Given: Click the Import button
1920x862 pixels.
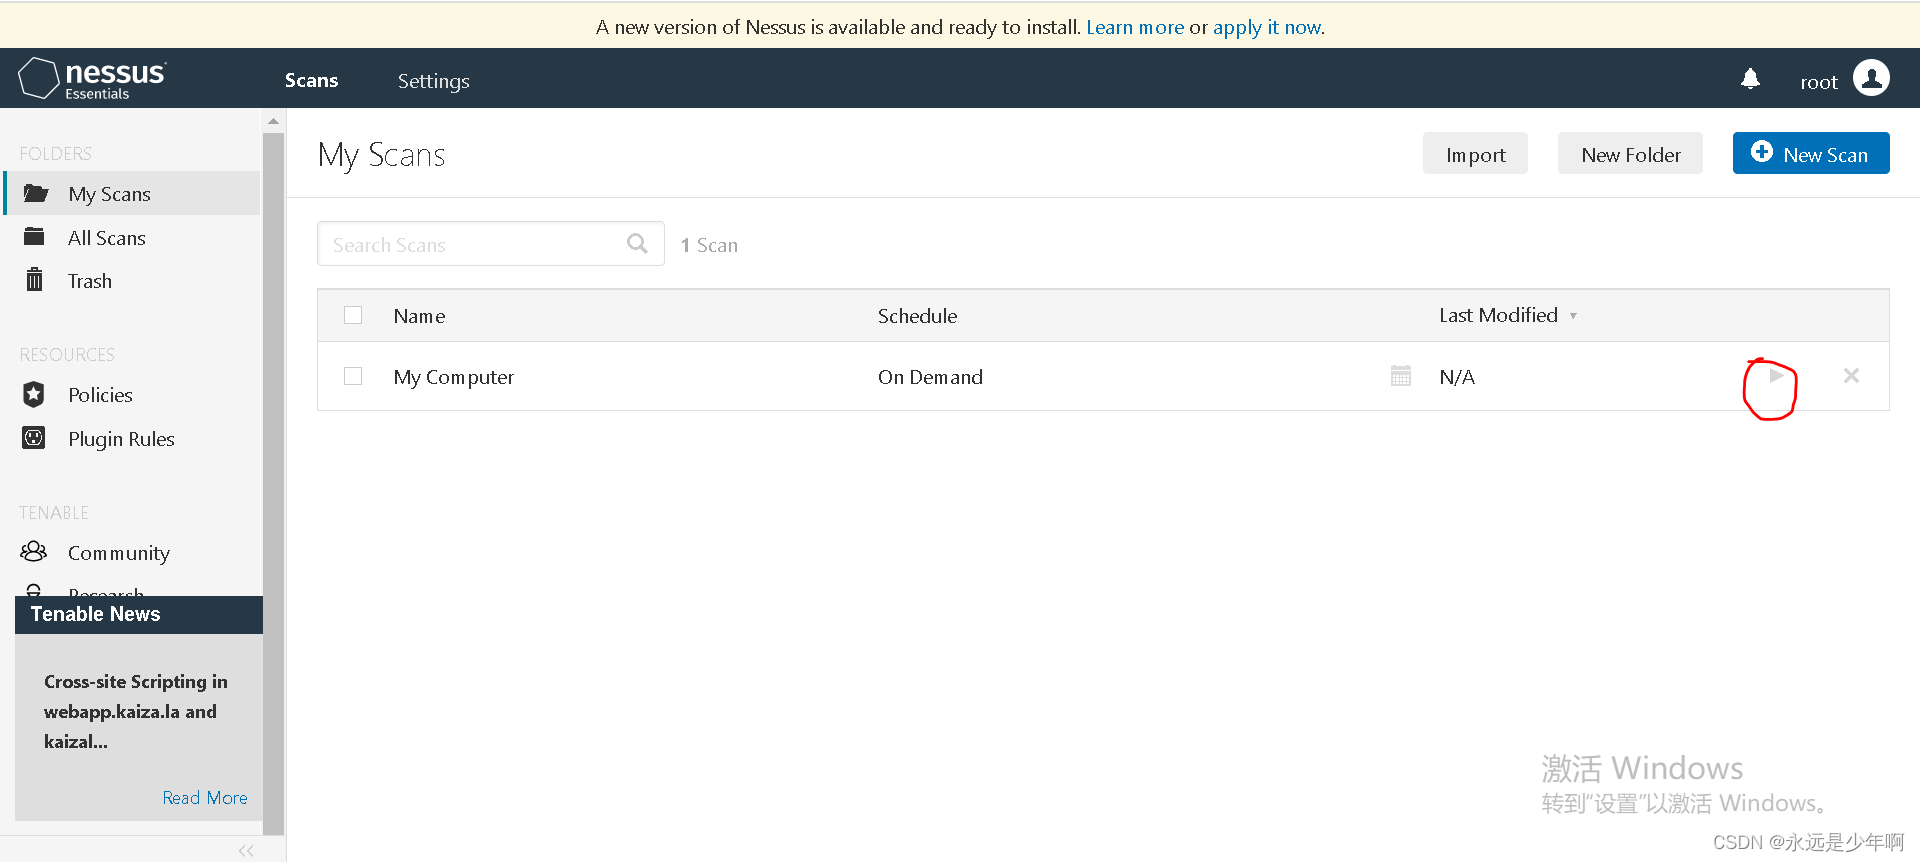Looking at the screenshot, I should pos(1475,154).
